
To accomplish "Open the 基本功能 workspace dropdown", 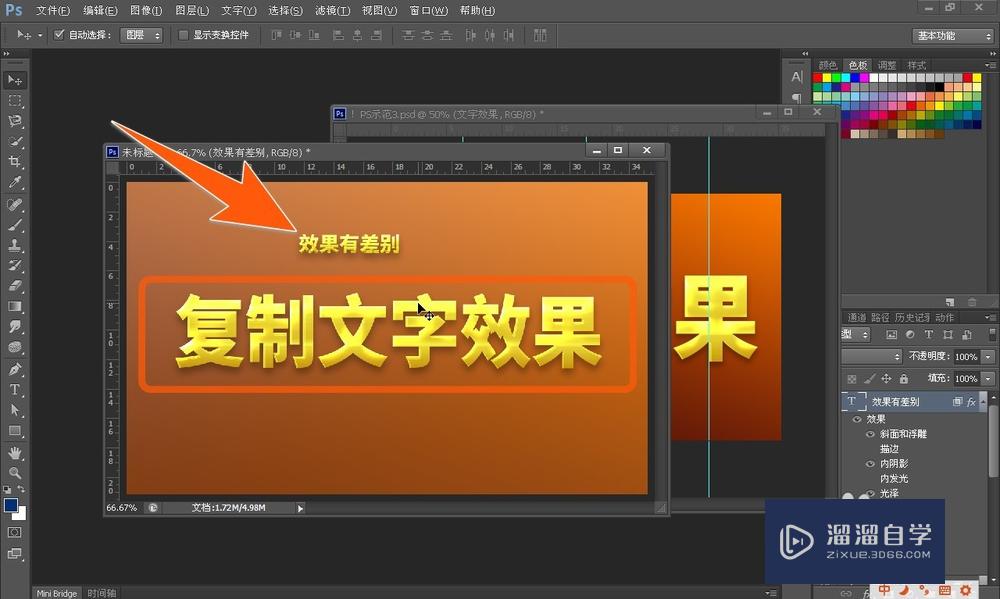I will point(952,36).
